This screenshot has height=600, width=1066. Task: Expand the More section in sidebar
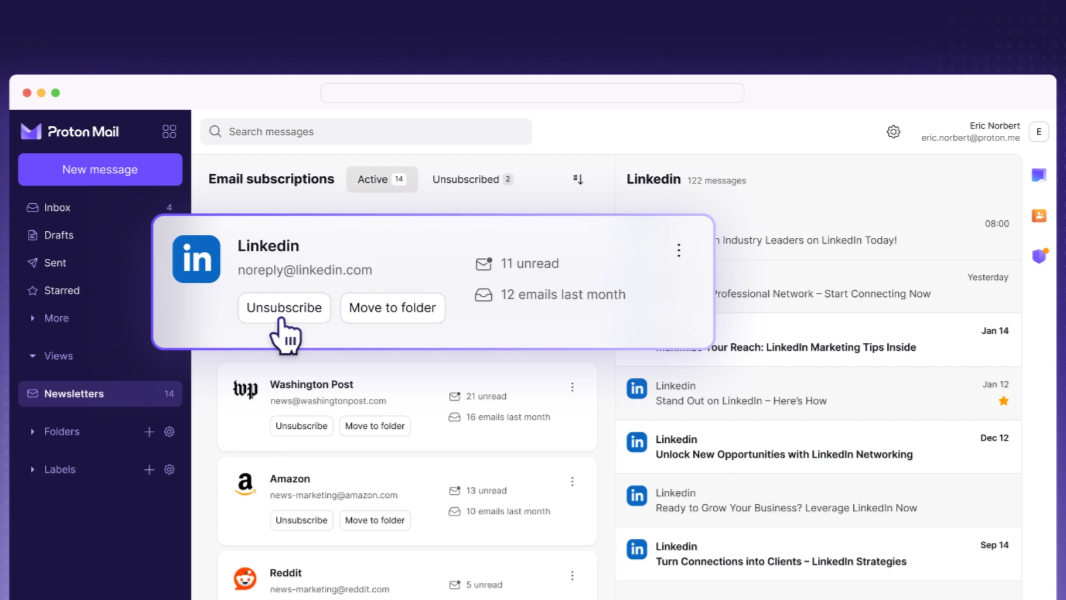(55, 317)
